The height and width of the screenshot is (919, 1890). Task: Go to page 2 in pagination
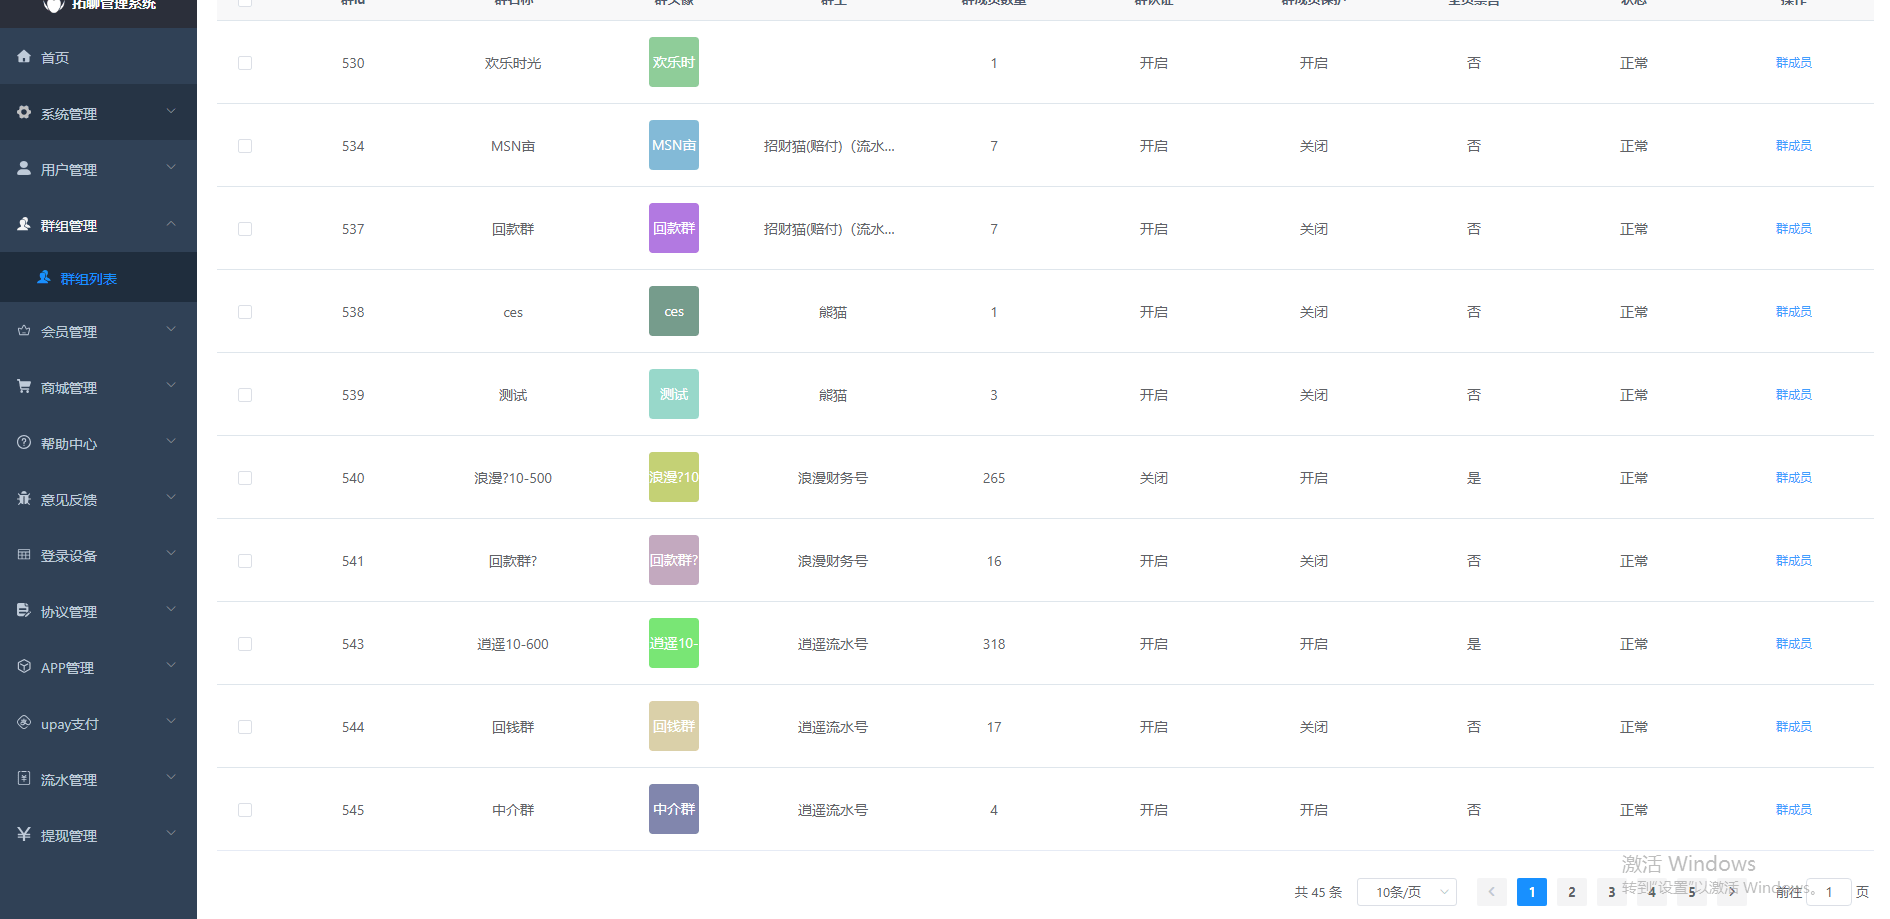pos(1571,892)
